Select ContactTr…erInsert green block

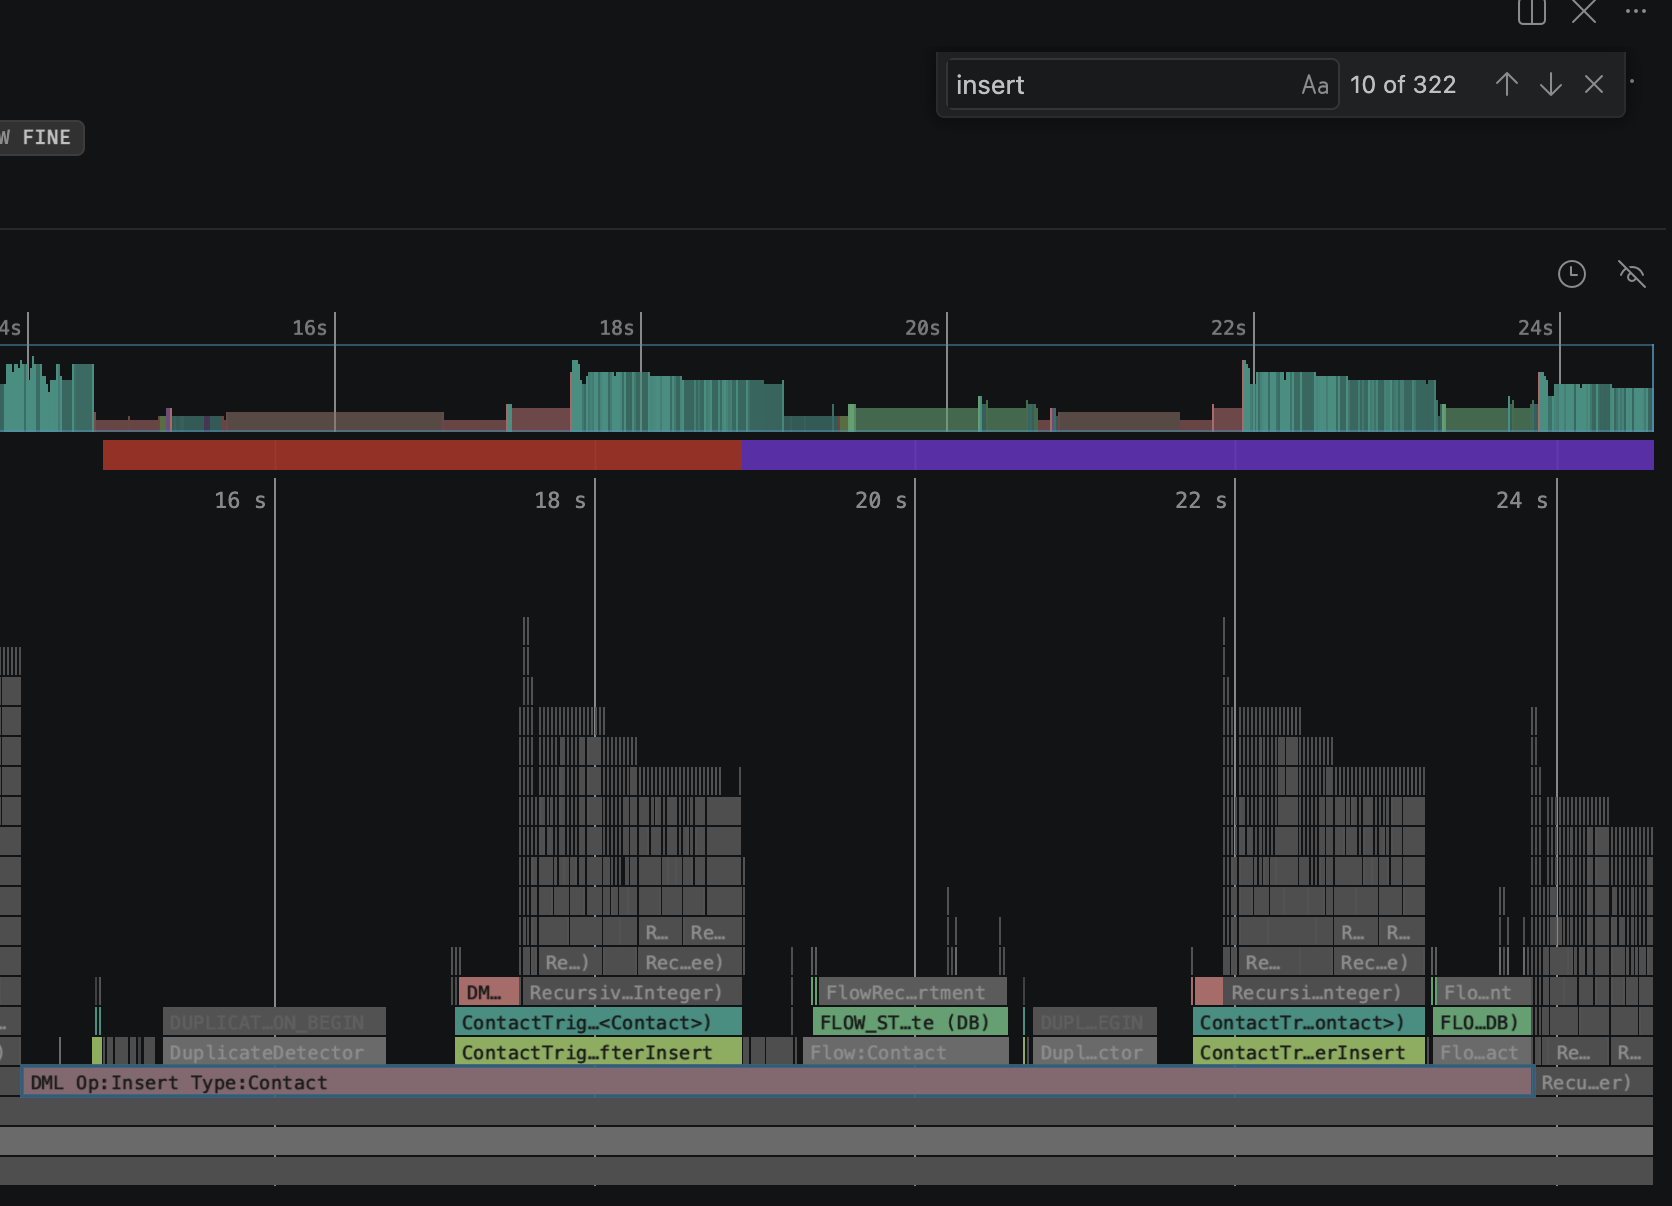click(x=1309, y=1052)
